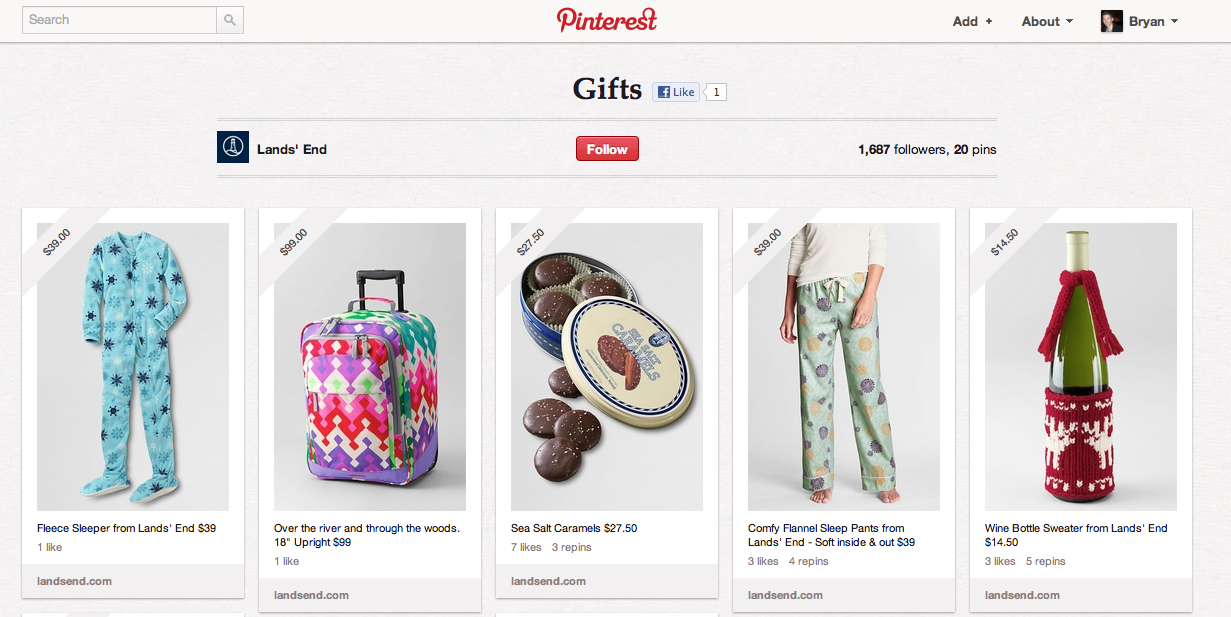Click the search magnifier icon
Viewport: 1231px width, 617px height.
[x=230, y=20]
